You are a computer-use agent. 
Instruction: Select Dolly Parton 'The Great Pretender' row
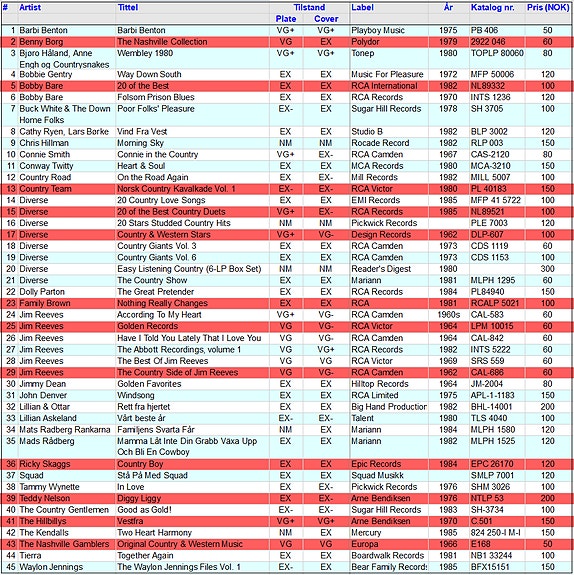tap(287, 292)
